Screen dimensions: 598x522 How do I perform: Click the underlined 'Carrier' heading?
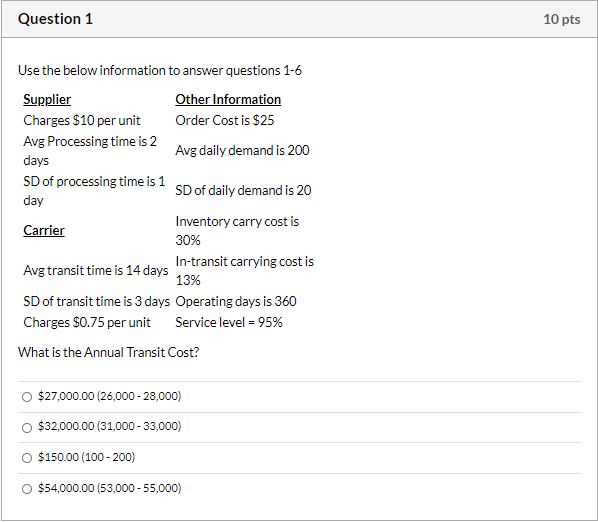(x=44, y=230)
